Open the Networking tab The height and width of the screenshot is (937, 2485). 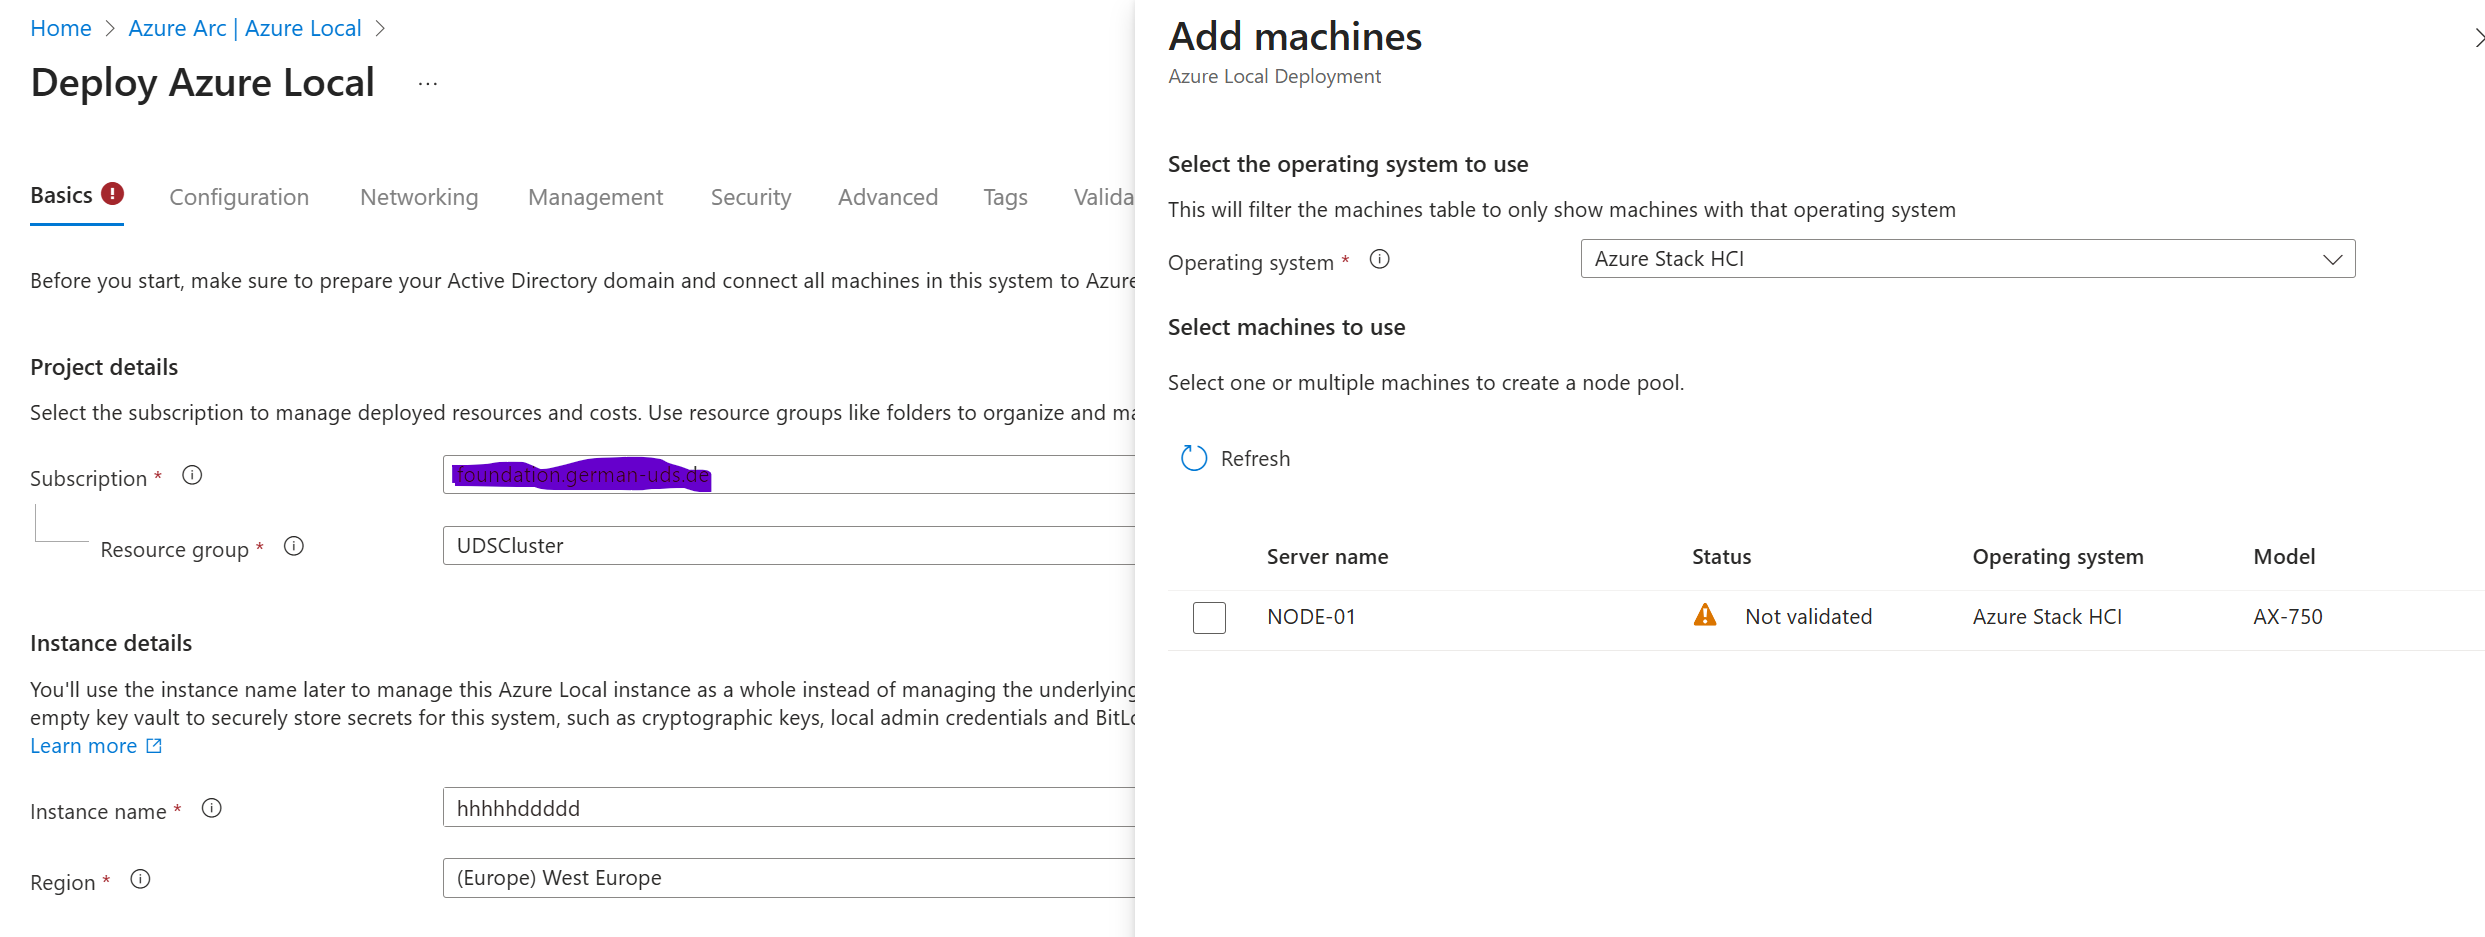[419, 197]
